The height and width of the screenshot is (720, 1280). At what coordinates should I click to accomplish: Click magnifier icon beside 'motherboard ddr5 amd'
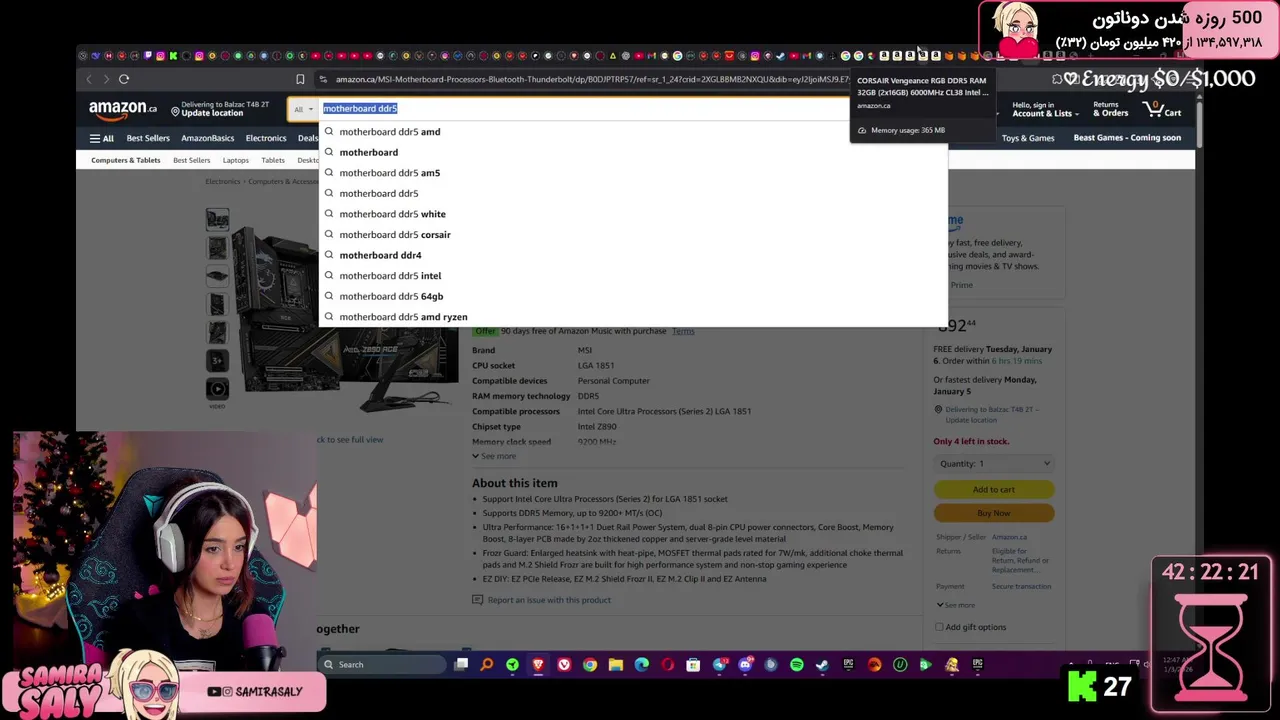329,132
